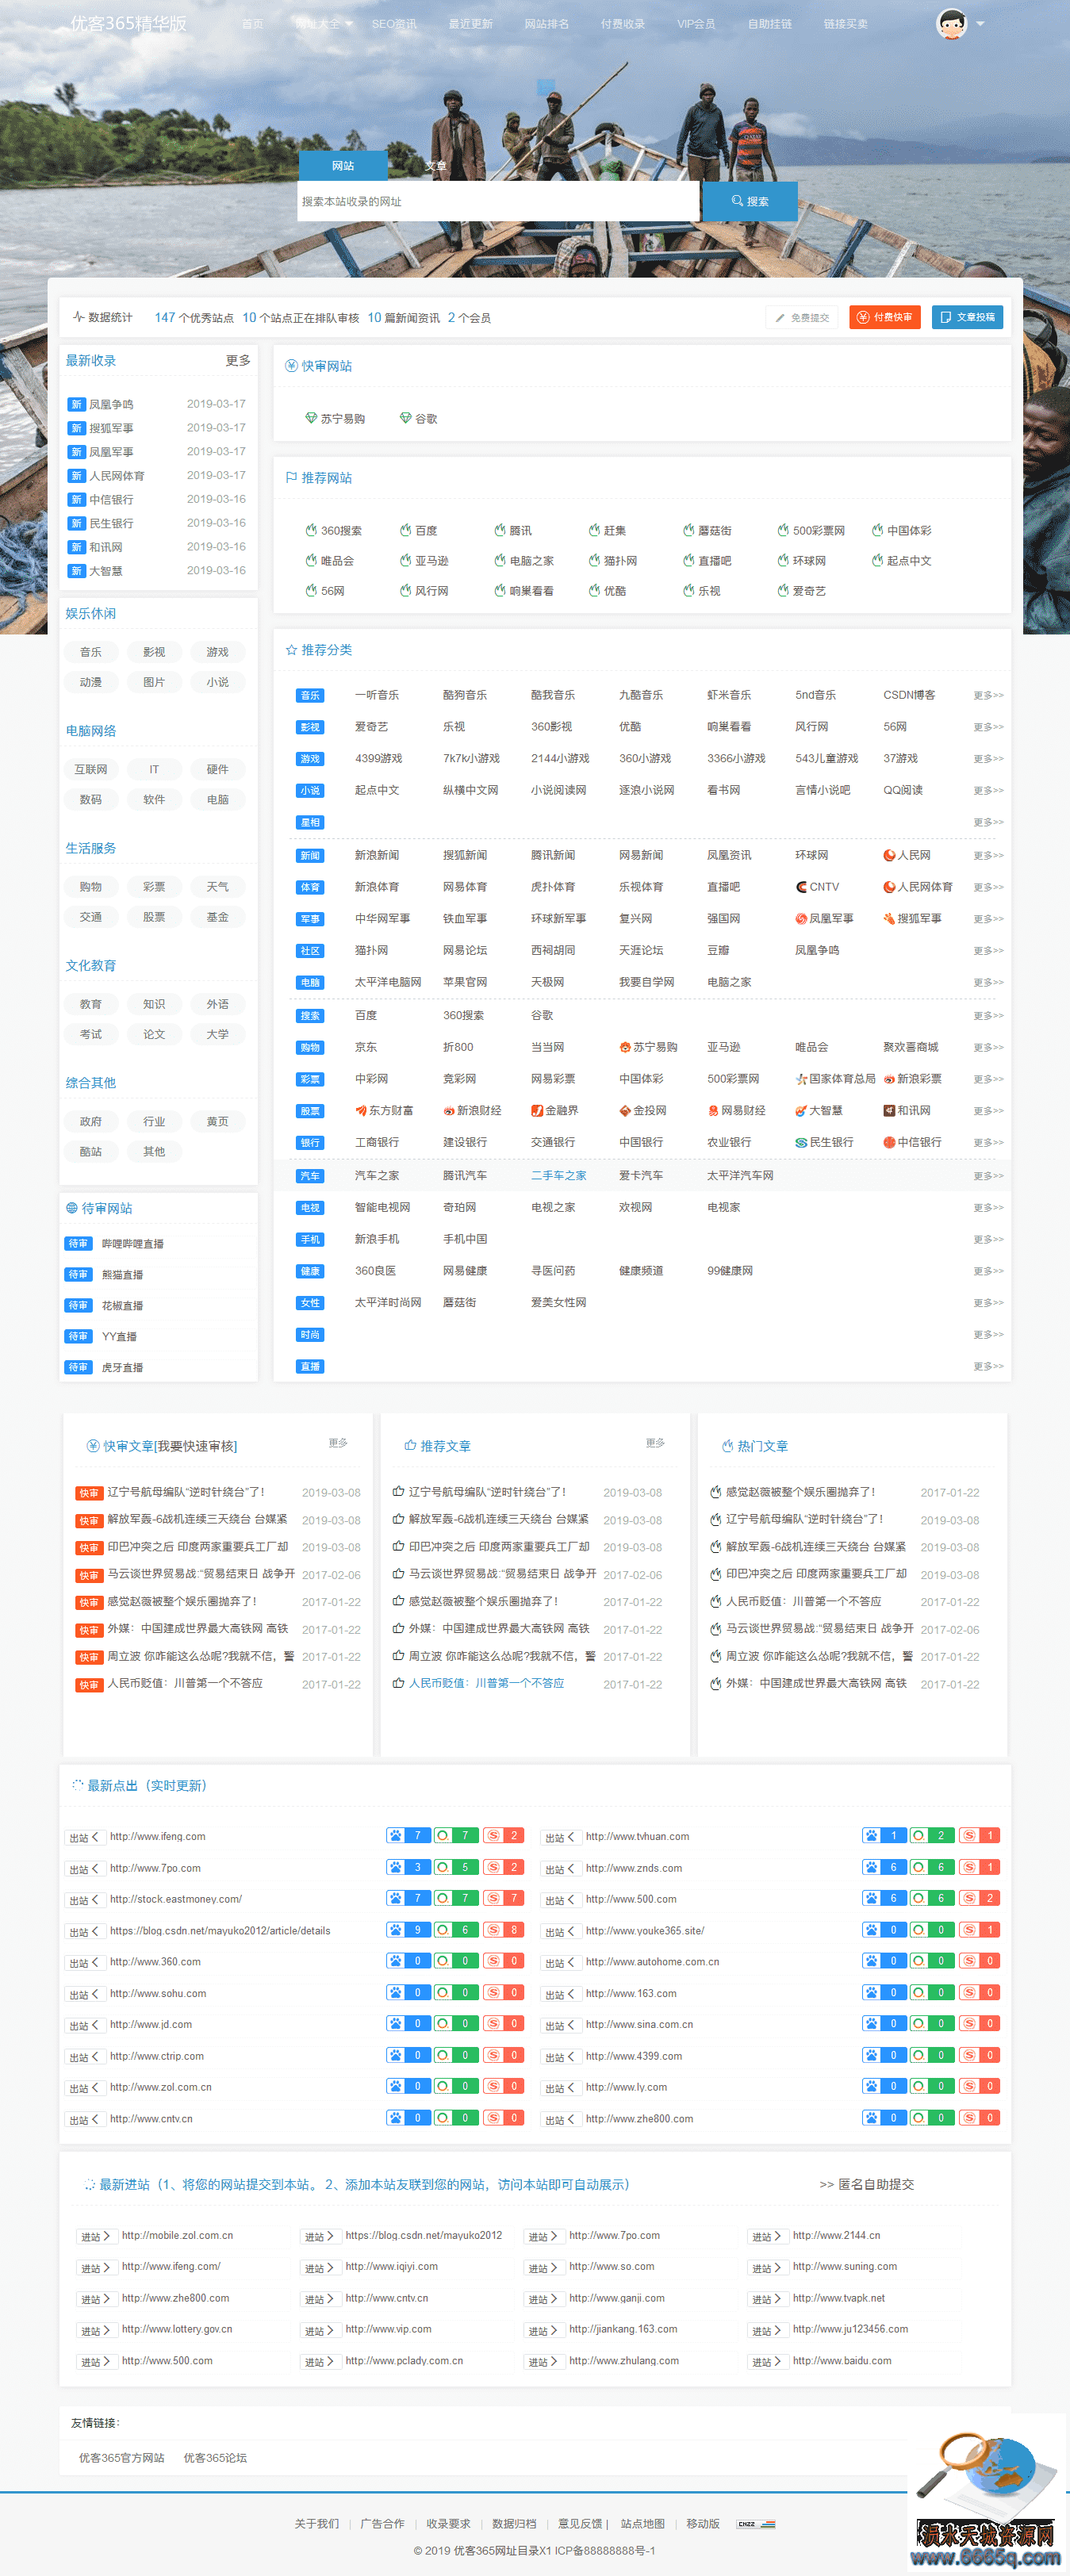Select the 硬件 tag under 电脑网络
The width and height of the screenshot is (1070, 2576).
pos(217,769)
